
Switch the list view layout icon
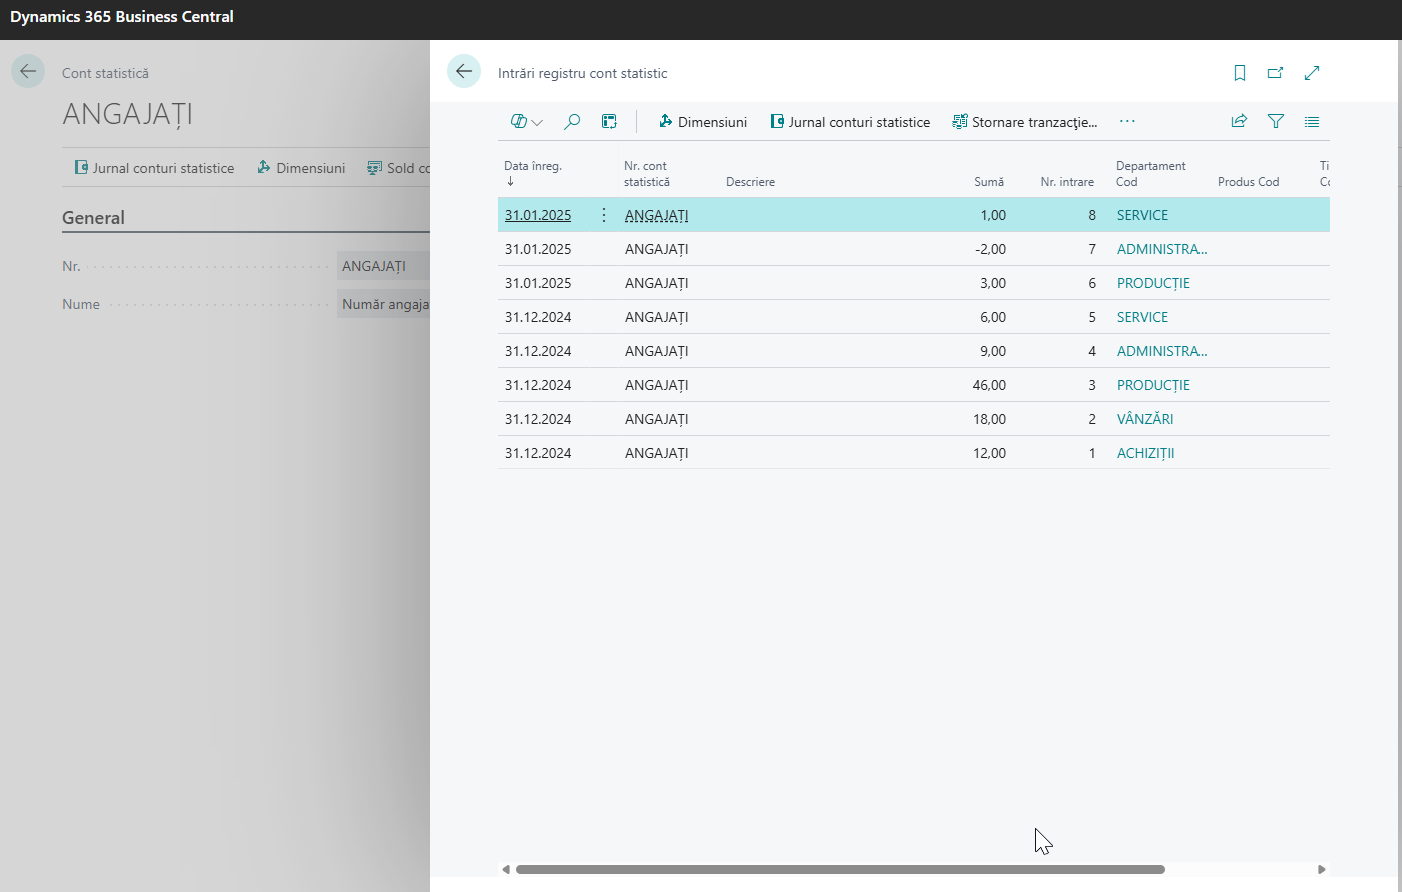point(1312,121)
